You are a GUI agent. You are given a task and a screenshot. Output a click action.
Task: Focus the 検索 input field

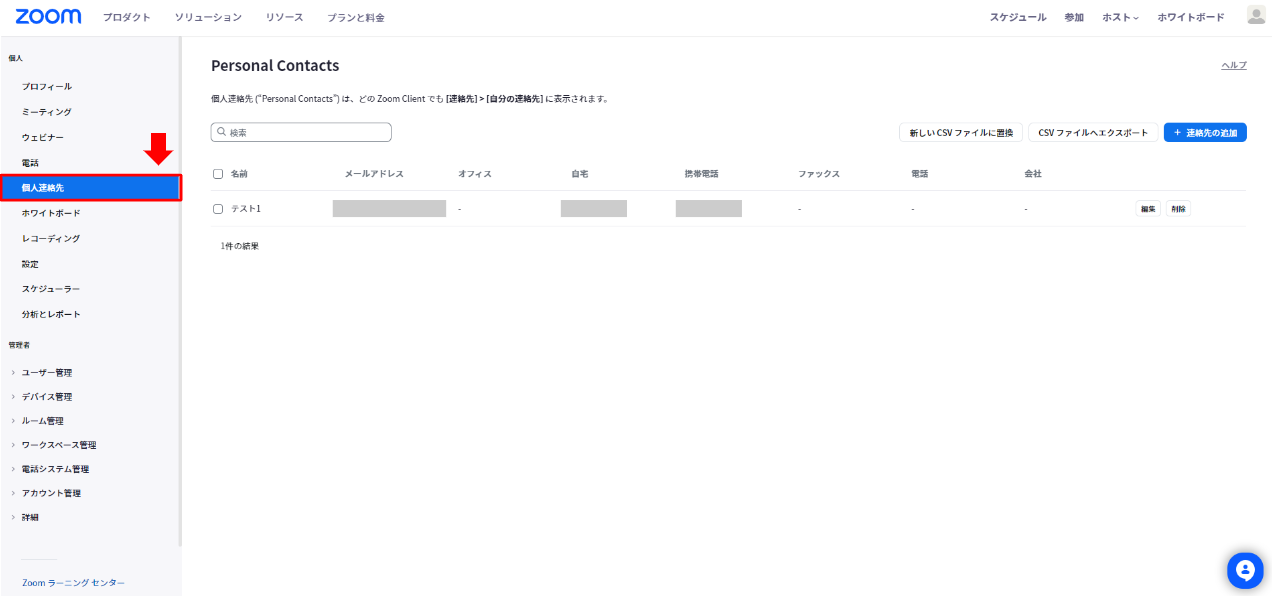[301, 132]
